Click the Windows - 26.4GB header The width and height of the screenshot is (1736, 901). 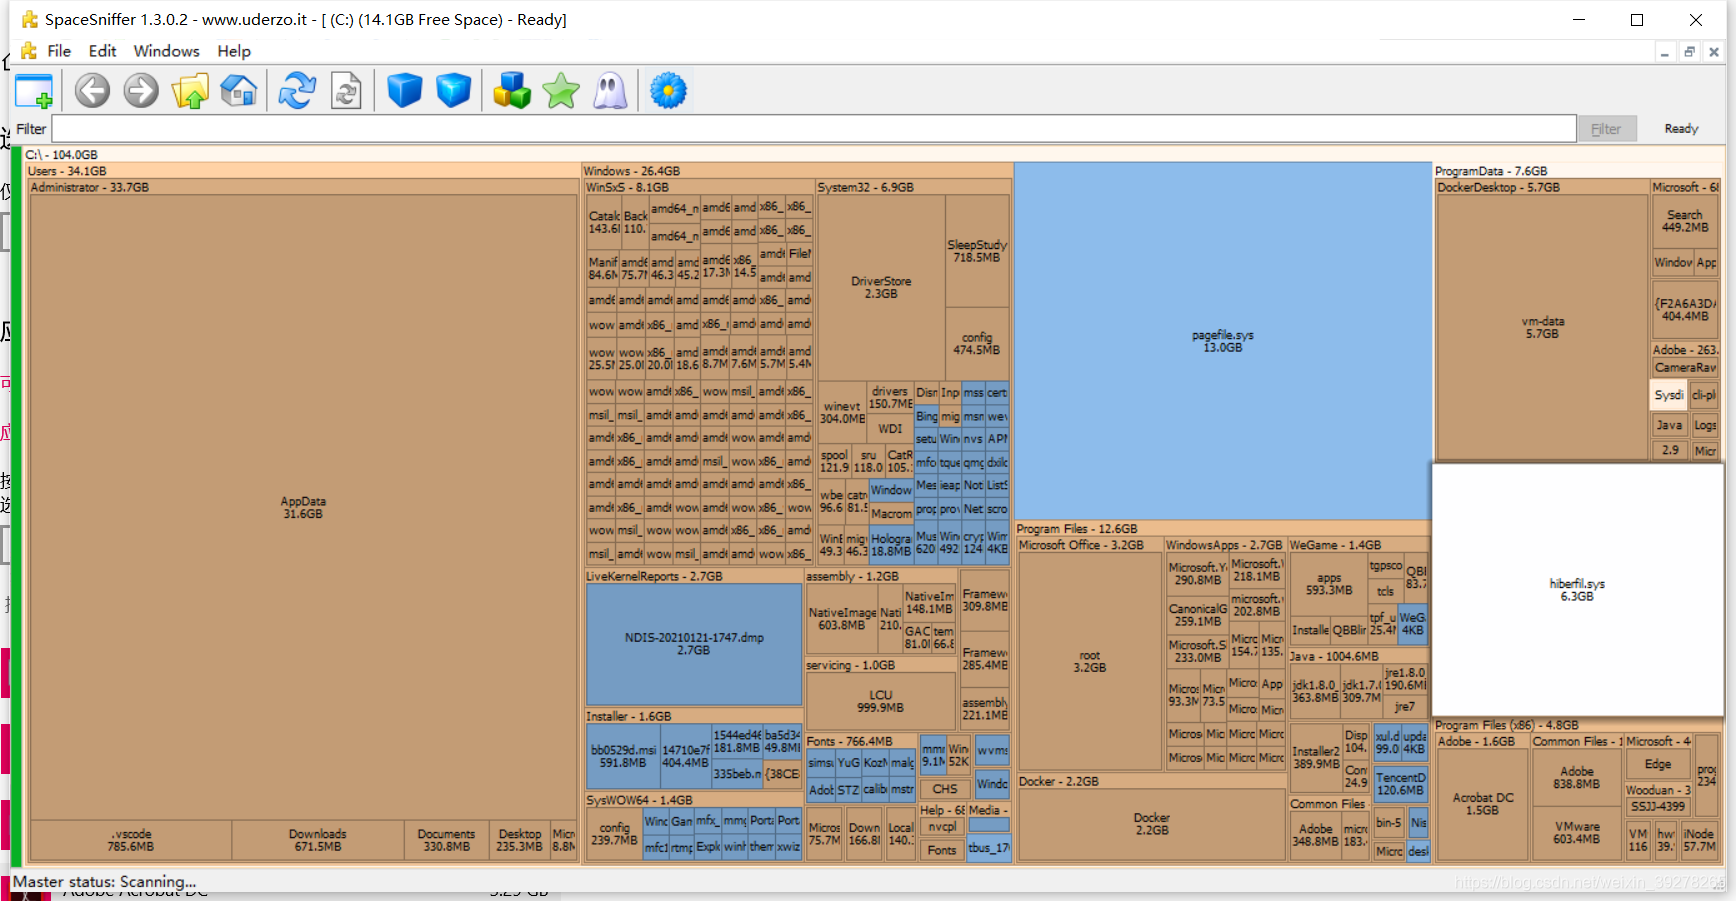[632, 171]
